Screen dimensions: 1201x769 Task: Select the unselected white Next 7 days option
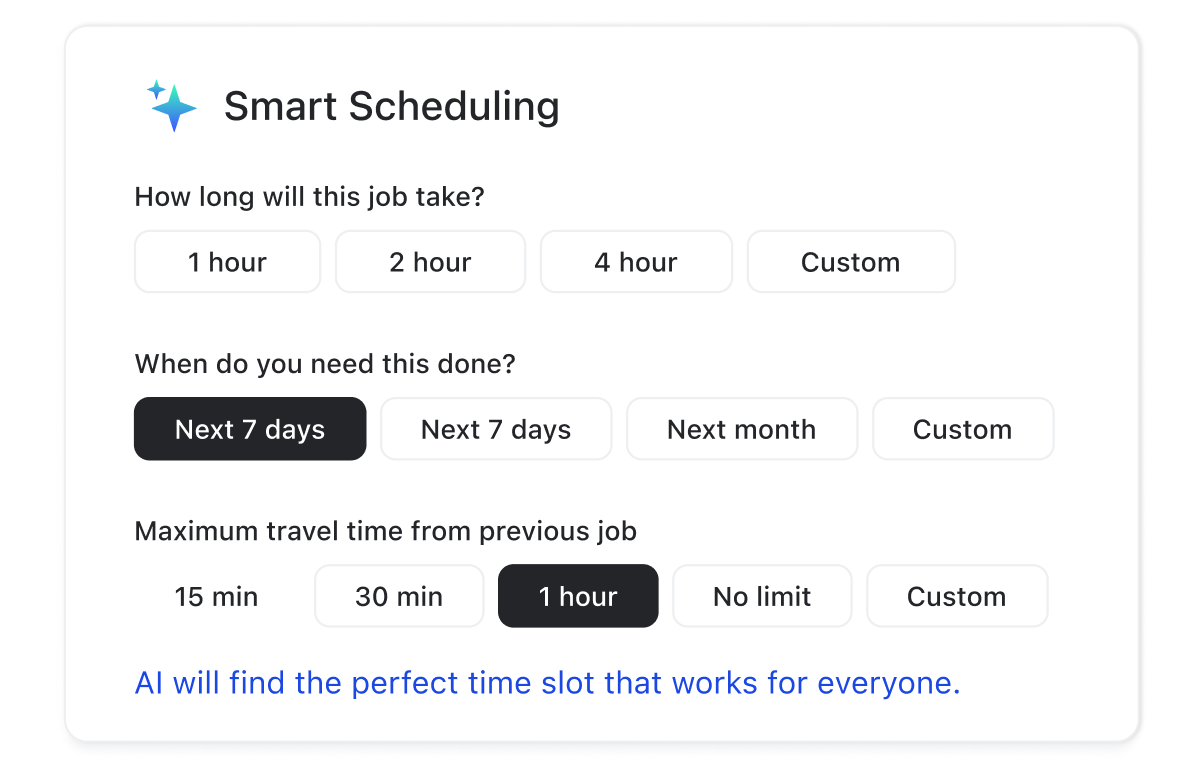click(496, 429)
